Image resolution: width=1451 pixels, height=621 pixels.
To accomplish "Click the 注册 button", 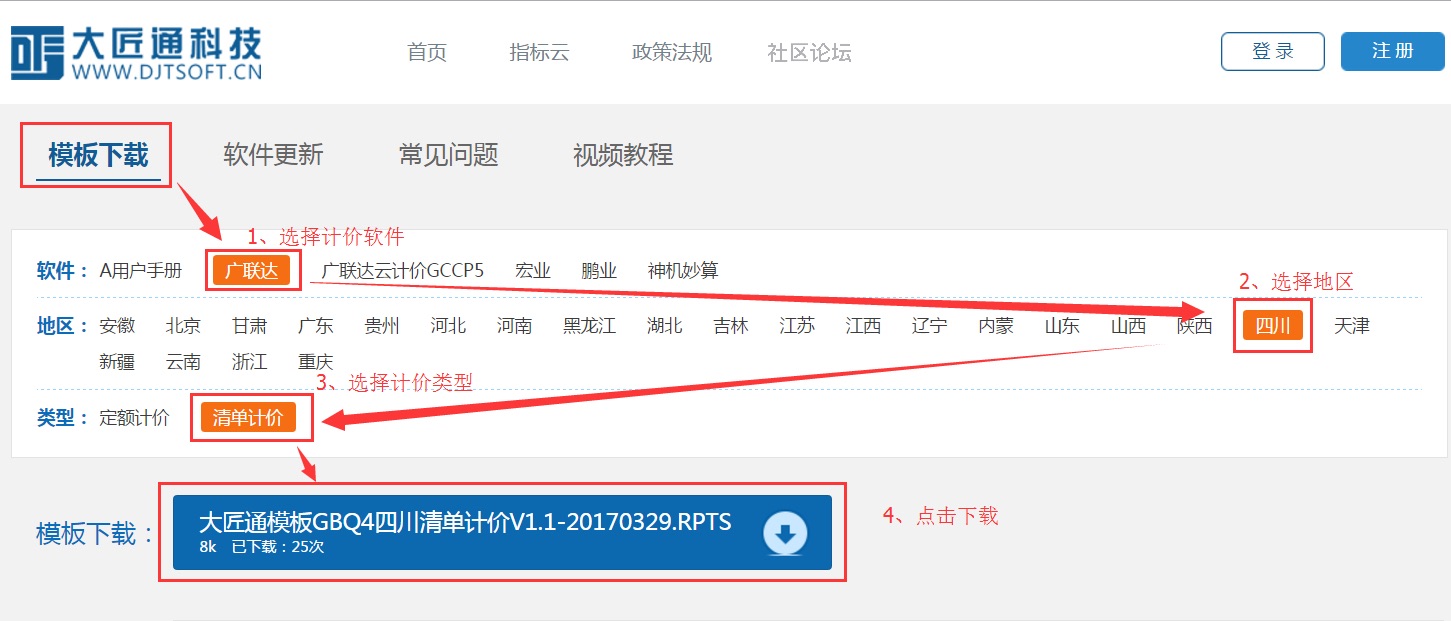I will (1393, 52).
